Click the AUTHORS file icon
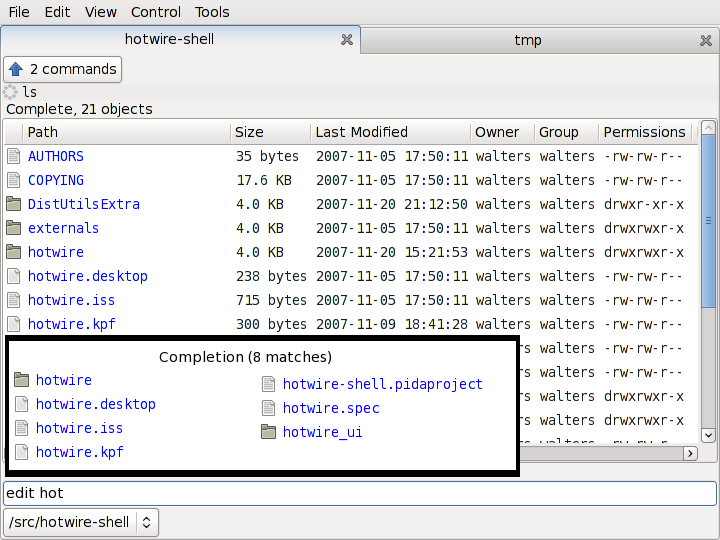 [x=14, y=156]
